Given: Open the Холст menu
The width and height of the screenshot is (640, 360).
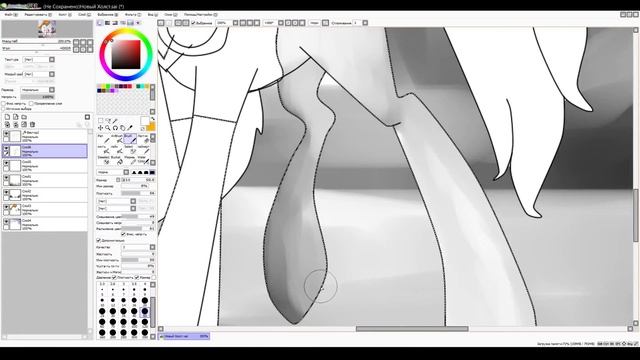Looking at the screenshot, I should (64, 15).
